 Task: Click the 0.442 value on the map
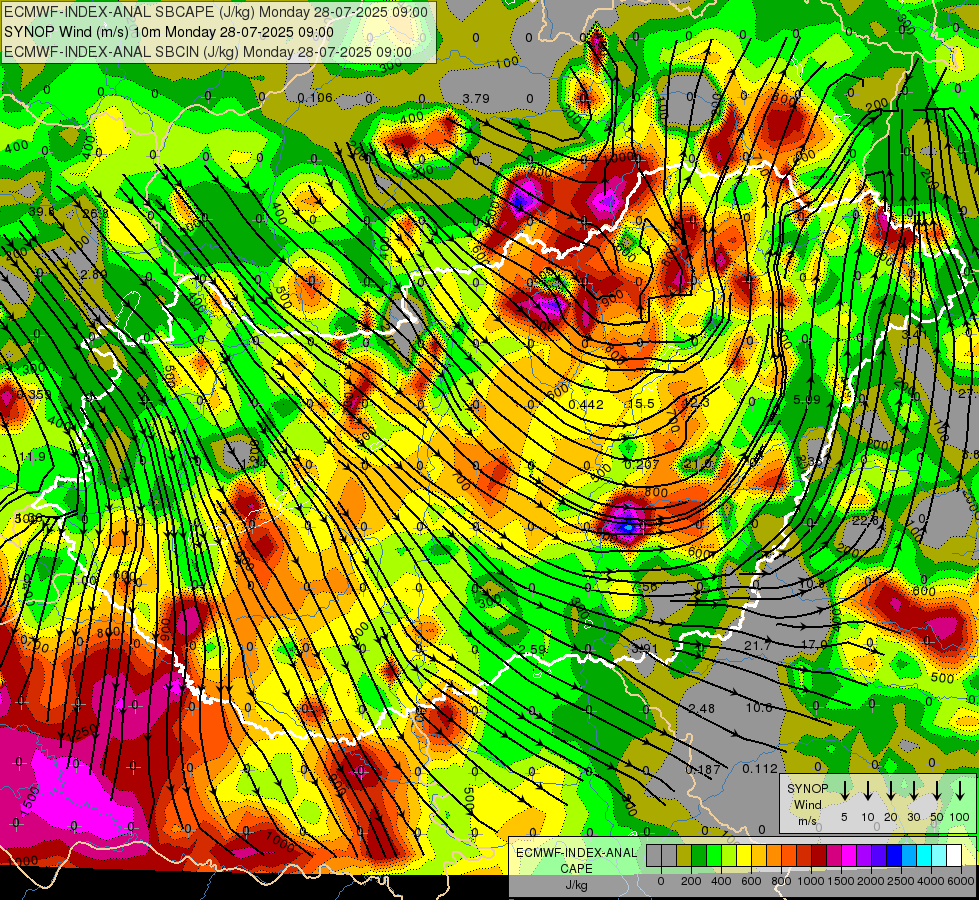pos(586,405)
